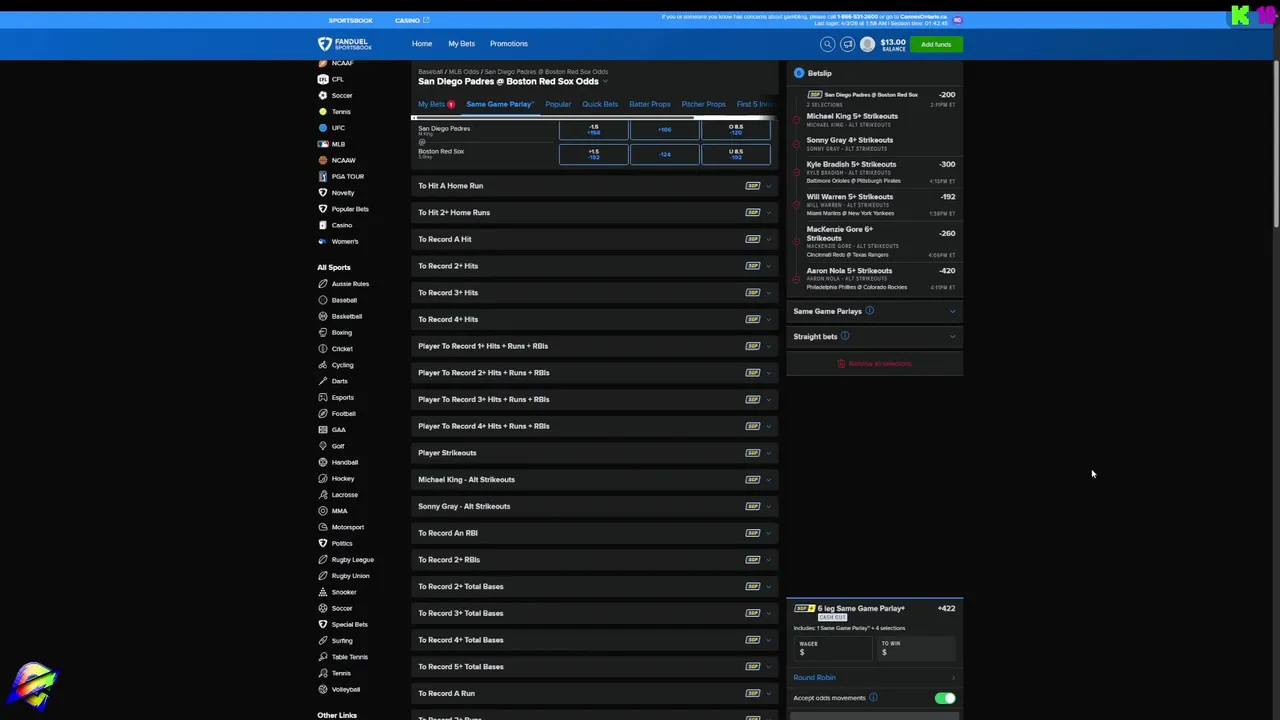Click the To Win amount field
The width and height of the screenshot is (1280, 720).
pyautogui.click(x=917, y=648)
